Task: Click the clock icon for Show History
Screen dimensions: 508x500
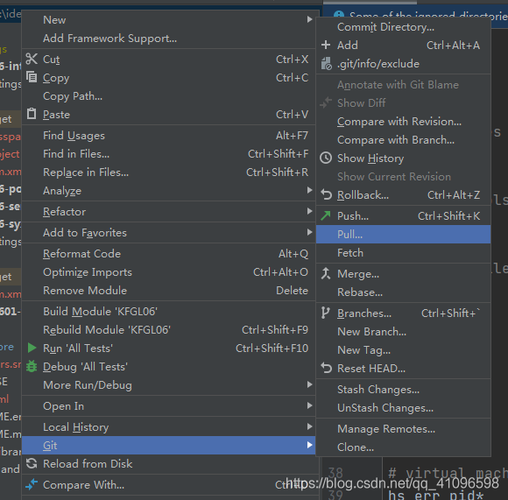Action: click(326, 158)
